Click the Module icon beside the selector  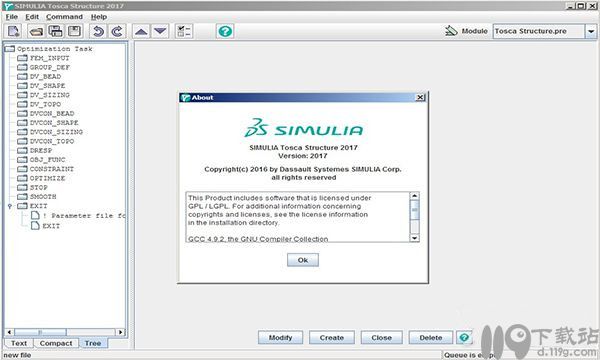(x=451, y=31)
